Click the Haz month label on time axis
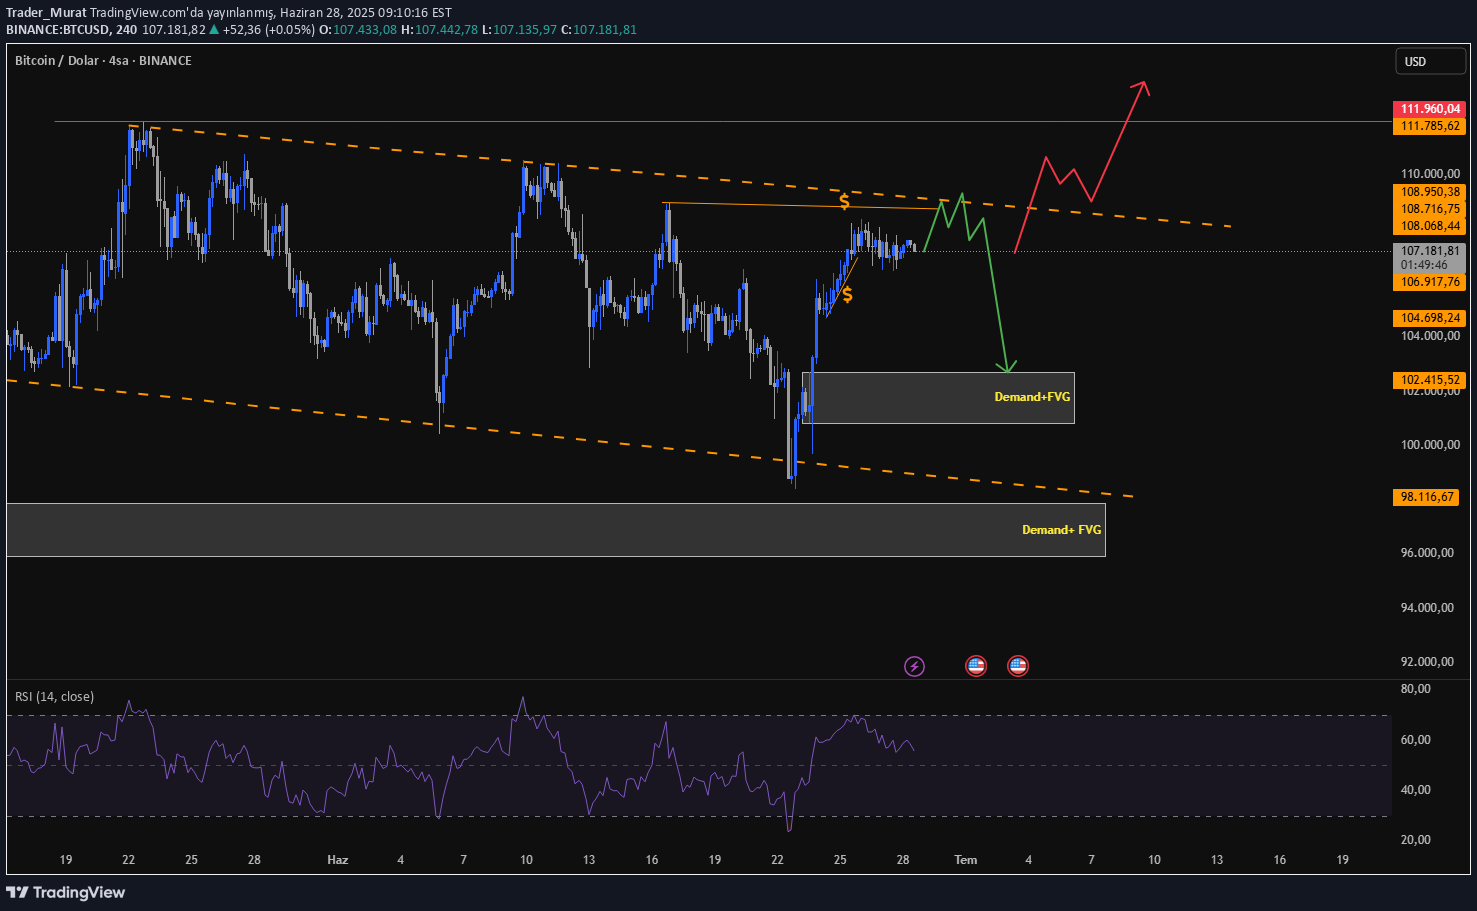This screenshot has height=911, width=1477. pyautogui.click(x=338, y=860)
